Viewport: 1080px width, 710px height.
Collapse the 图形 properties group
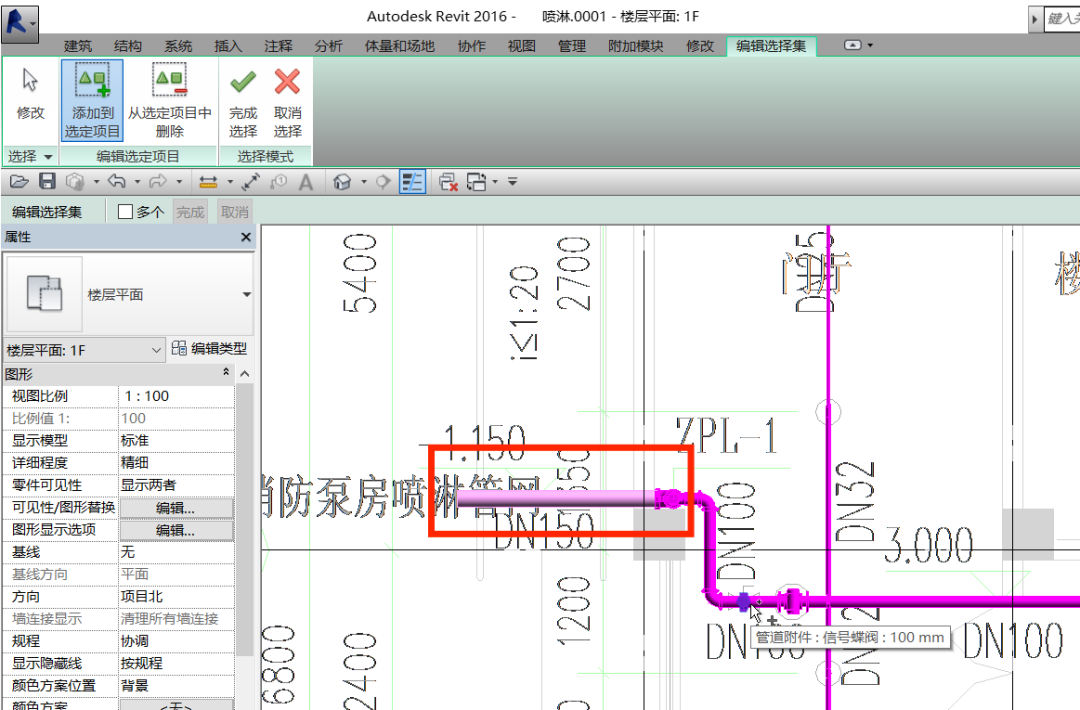point(226,373)
